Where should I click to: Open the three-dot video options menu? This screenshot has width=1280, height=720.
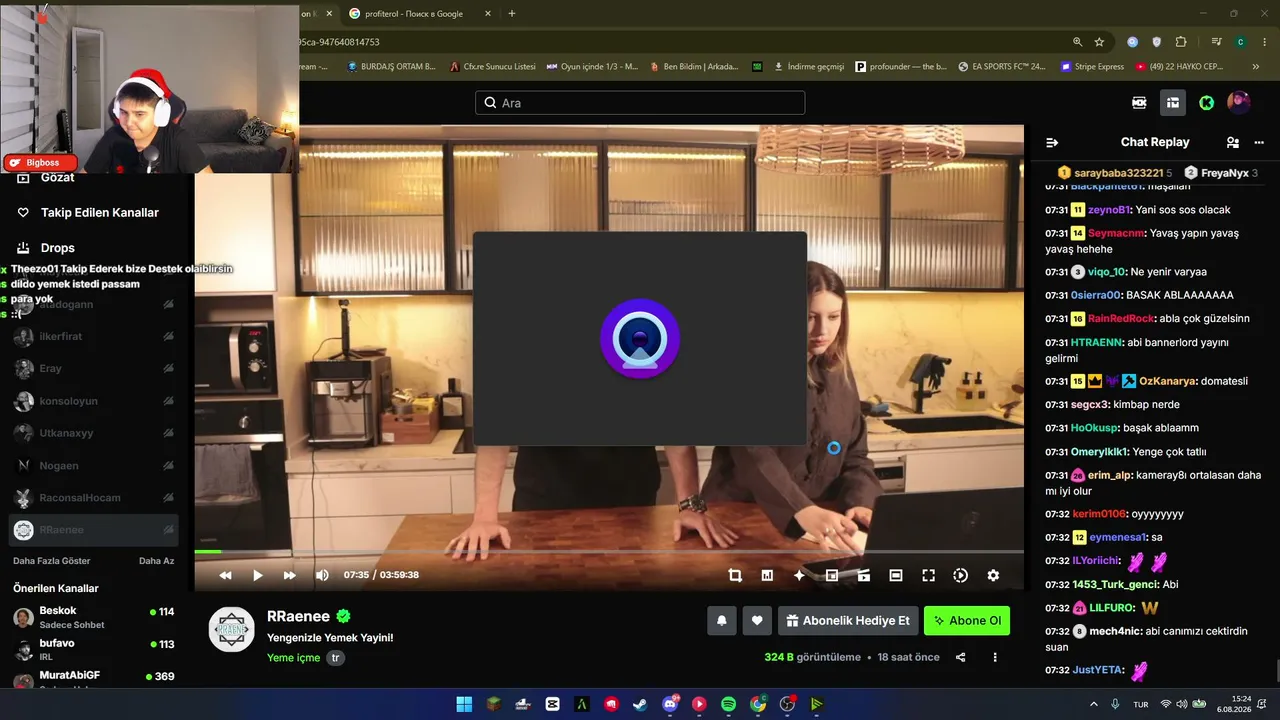(995, 657)
